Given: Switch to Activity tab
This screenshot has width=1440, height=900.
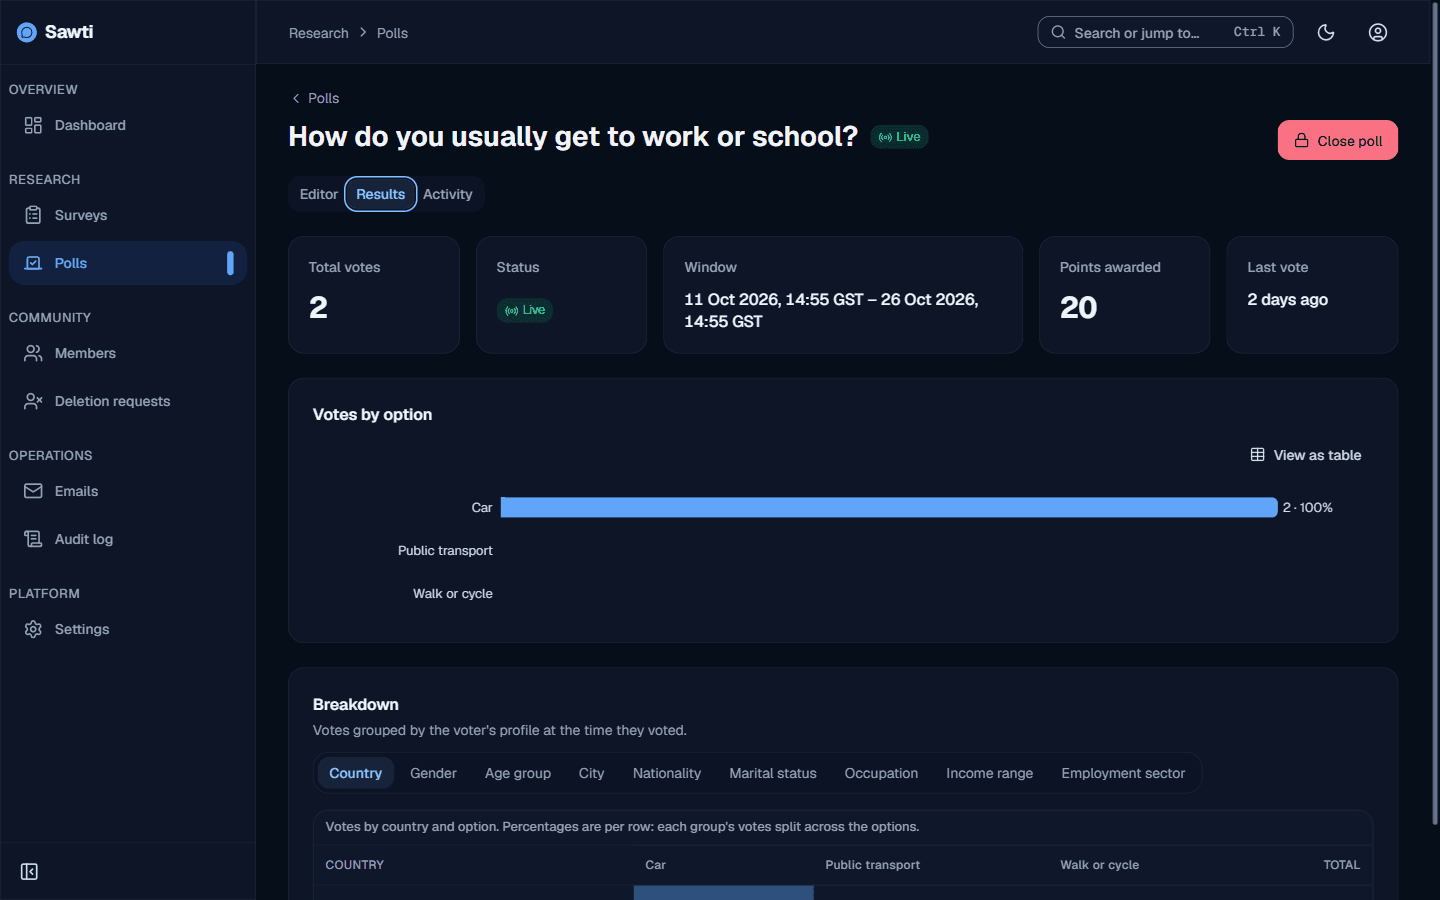Looking at the screenshot, I should [447, 194].
